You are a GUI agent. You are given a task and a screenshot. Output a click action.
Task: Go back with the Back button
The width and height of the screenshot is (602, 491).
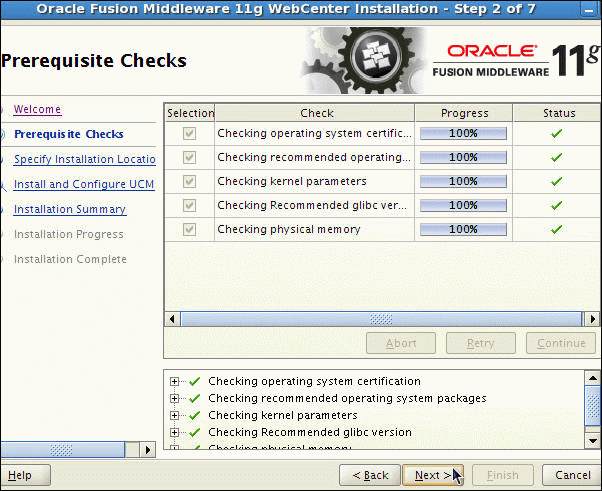[370, 475]
